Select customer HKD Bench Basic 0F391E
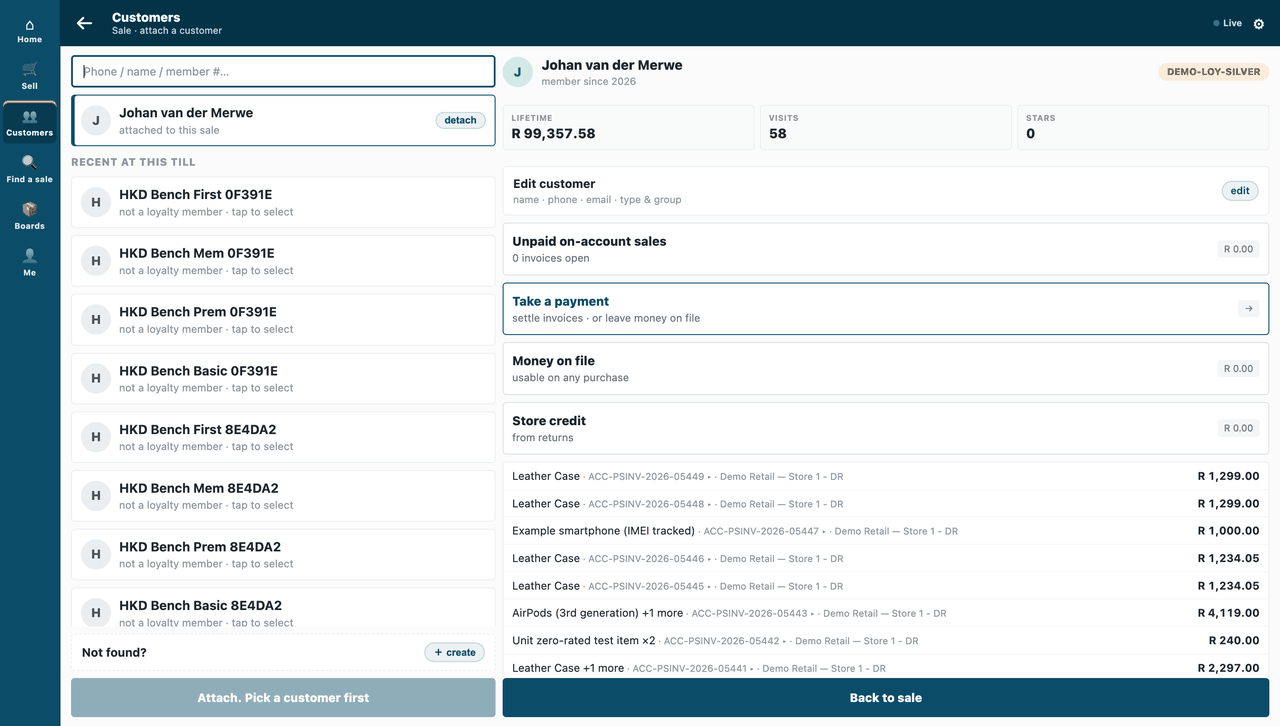 point(283,379)
